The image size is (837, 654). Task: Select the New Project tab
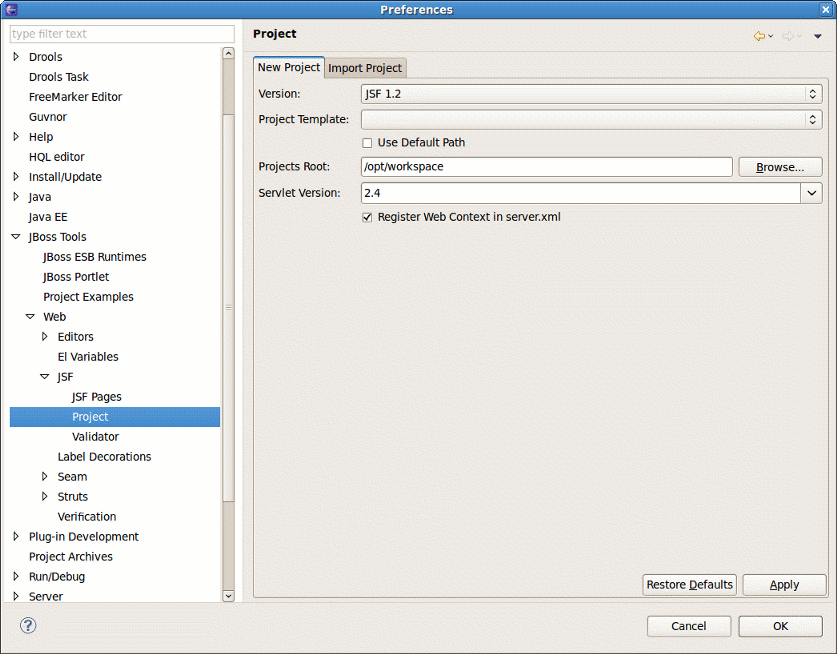(288, 67)
